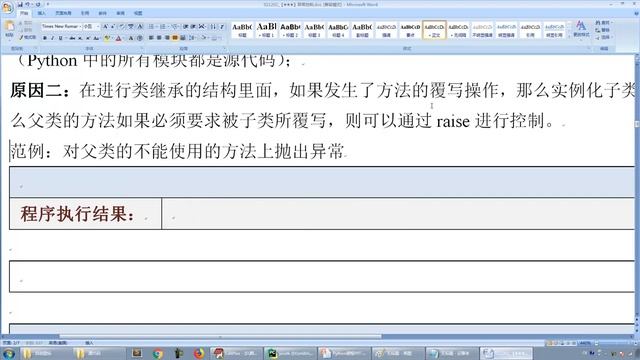
Task: Apply the 副标题 style
Action: 362,30
